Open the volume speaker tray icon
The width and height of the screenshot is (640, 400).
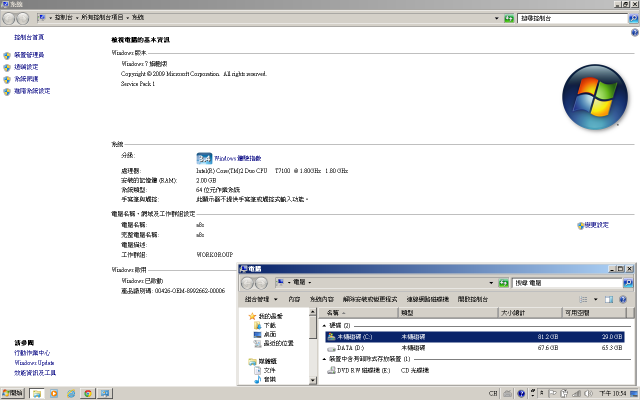(588, 393)
